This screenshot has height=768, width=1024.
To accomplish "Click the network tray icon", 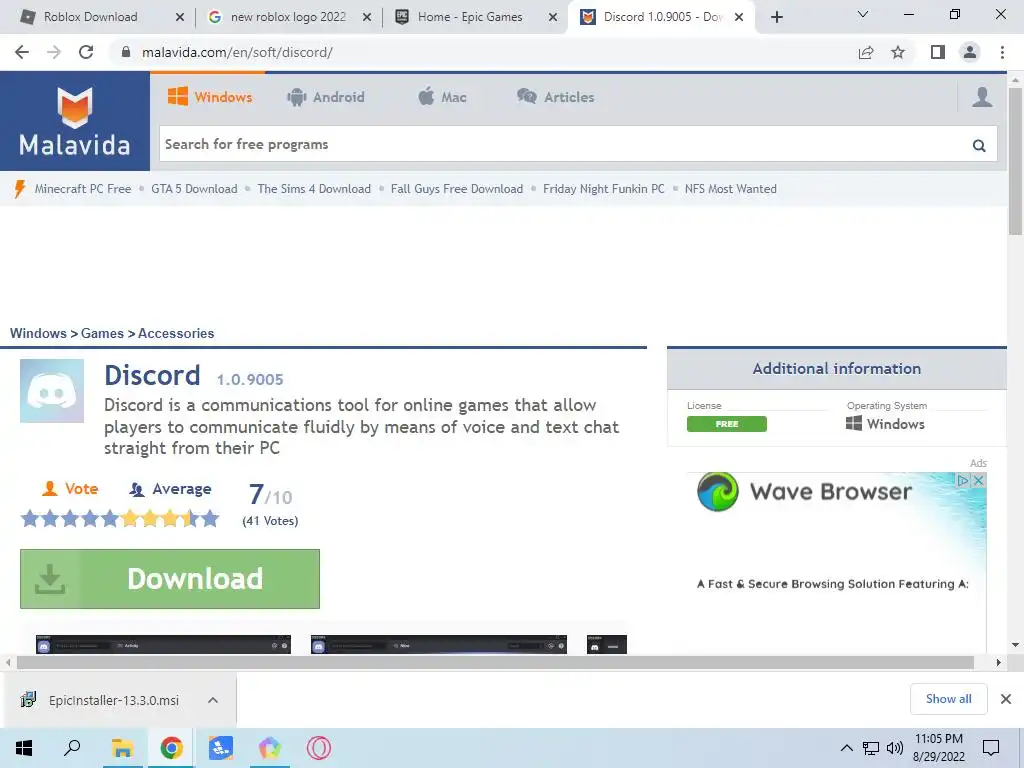I will (871, 748).
